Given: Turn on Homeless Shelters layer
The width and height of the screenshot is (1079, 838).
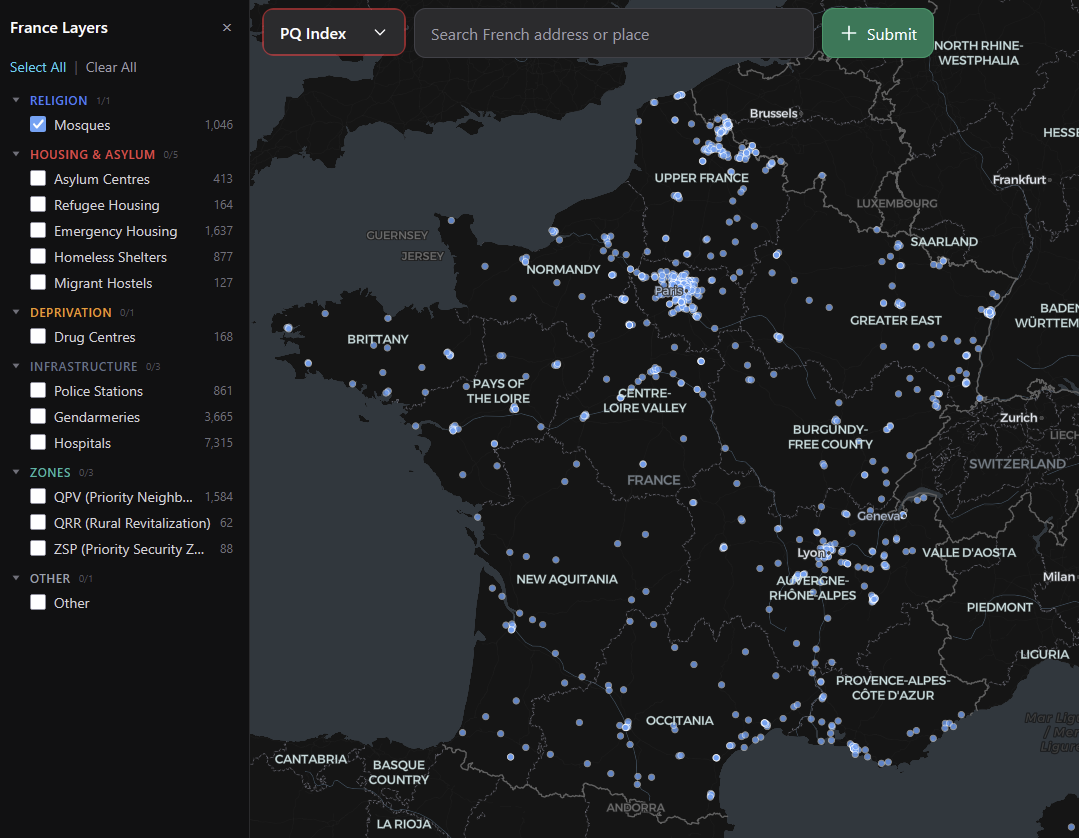Looking at the screenshot, I should pyautogui.click(x=39, y=257).
